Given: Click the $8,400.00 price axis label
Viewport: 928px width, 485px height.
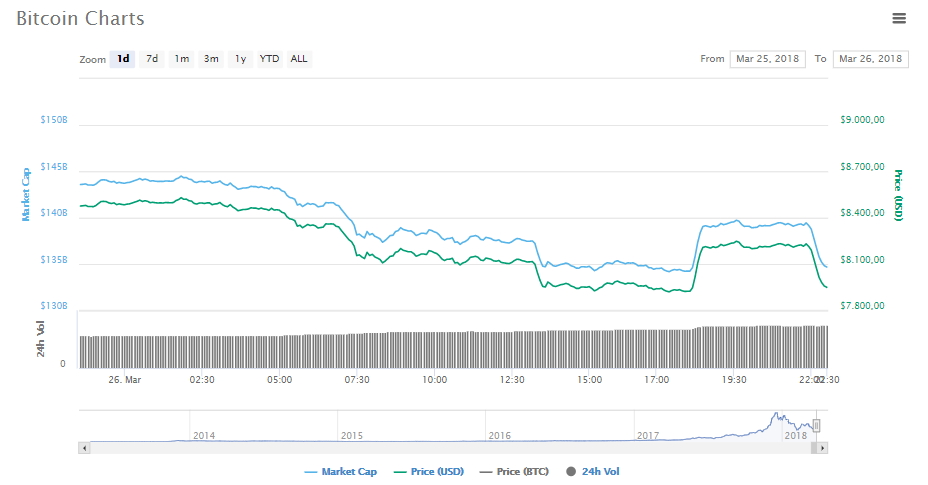Looking at the screenshot, I should [x=862, y=213].
